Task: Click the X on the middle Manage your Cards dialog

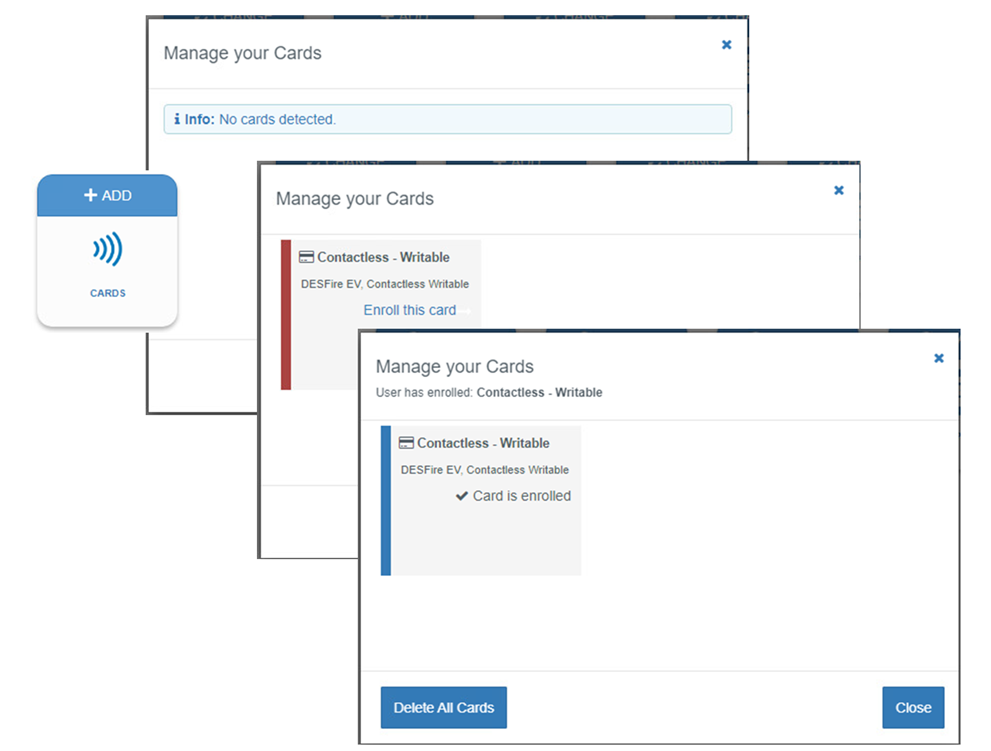Action: click(x=838, y=190)
